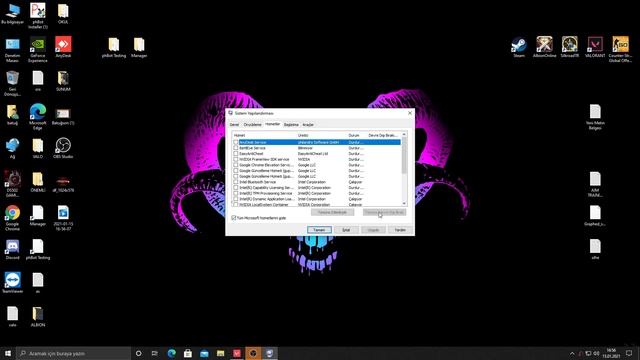
Task: Open the Mail app from the taskbar
Action: pos(204,353)
